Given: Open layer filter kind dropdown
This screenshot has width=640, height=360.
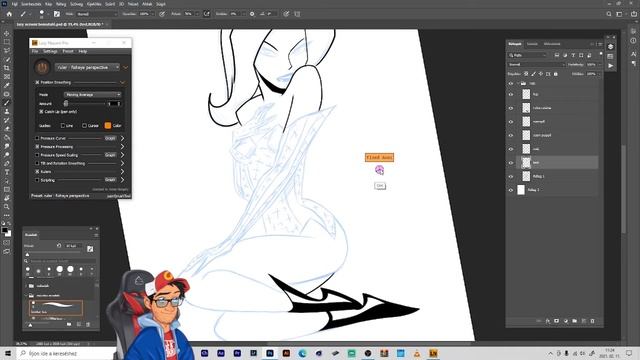Looking at the screenshot, I should (527, 55).
